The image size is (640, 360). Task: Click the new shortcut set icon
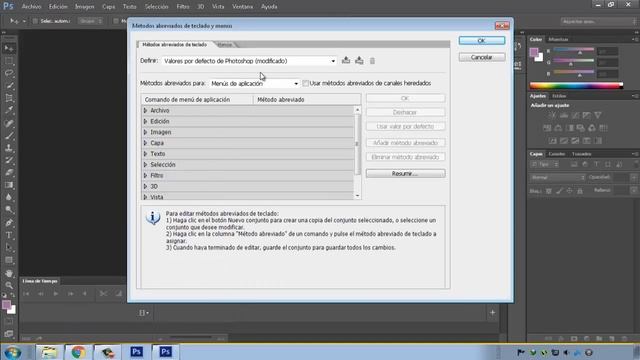click(x=359, y=60)
